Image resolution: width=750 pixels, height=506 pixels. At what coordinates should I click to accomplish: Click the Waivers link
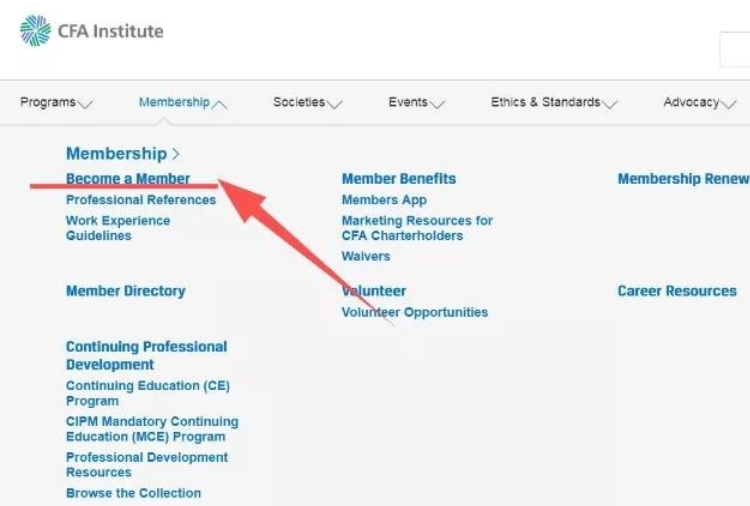pyautogui.click(x=366, y=257)
